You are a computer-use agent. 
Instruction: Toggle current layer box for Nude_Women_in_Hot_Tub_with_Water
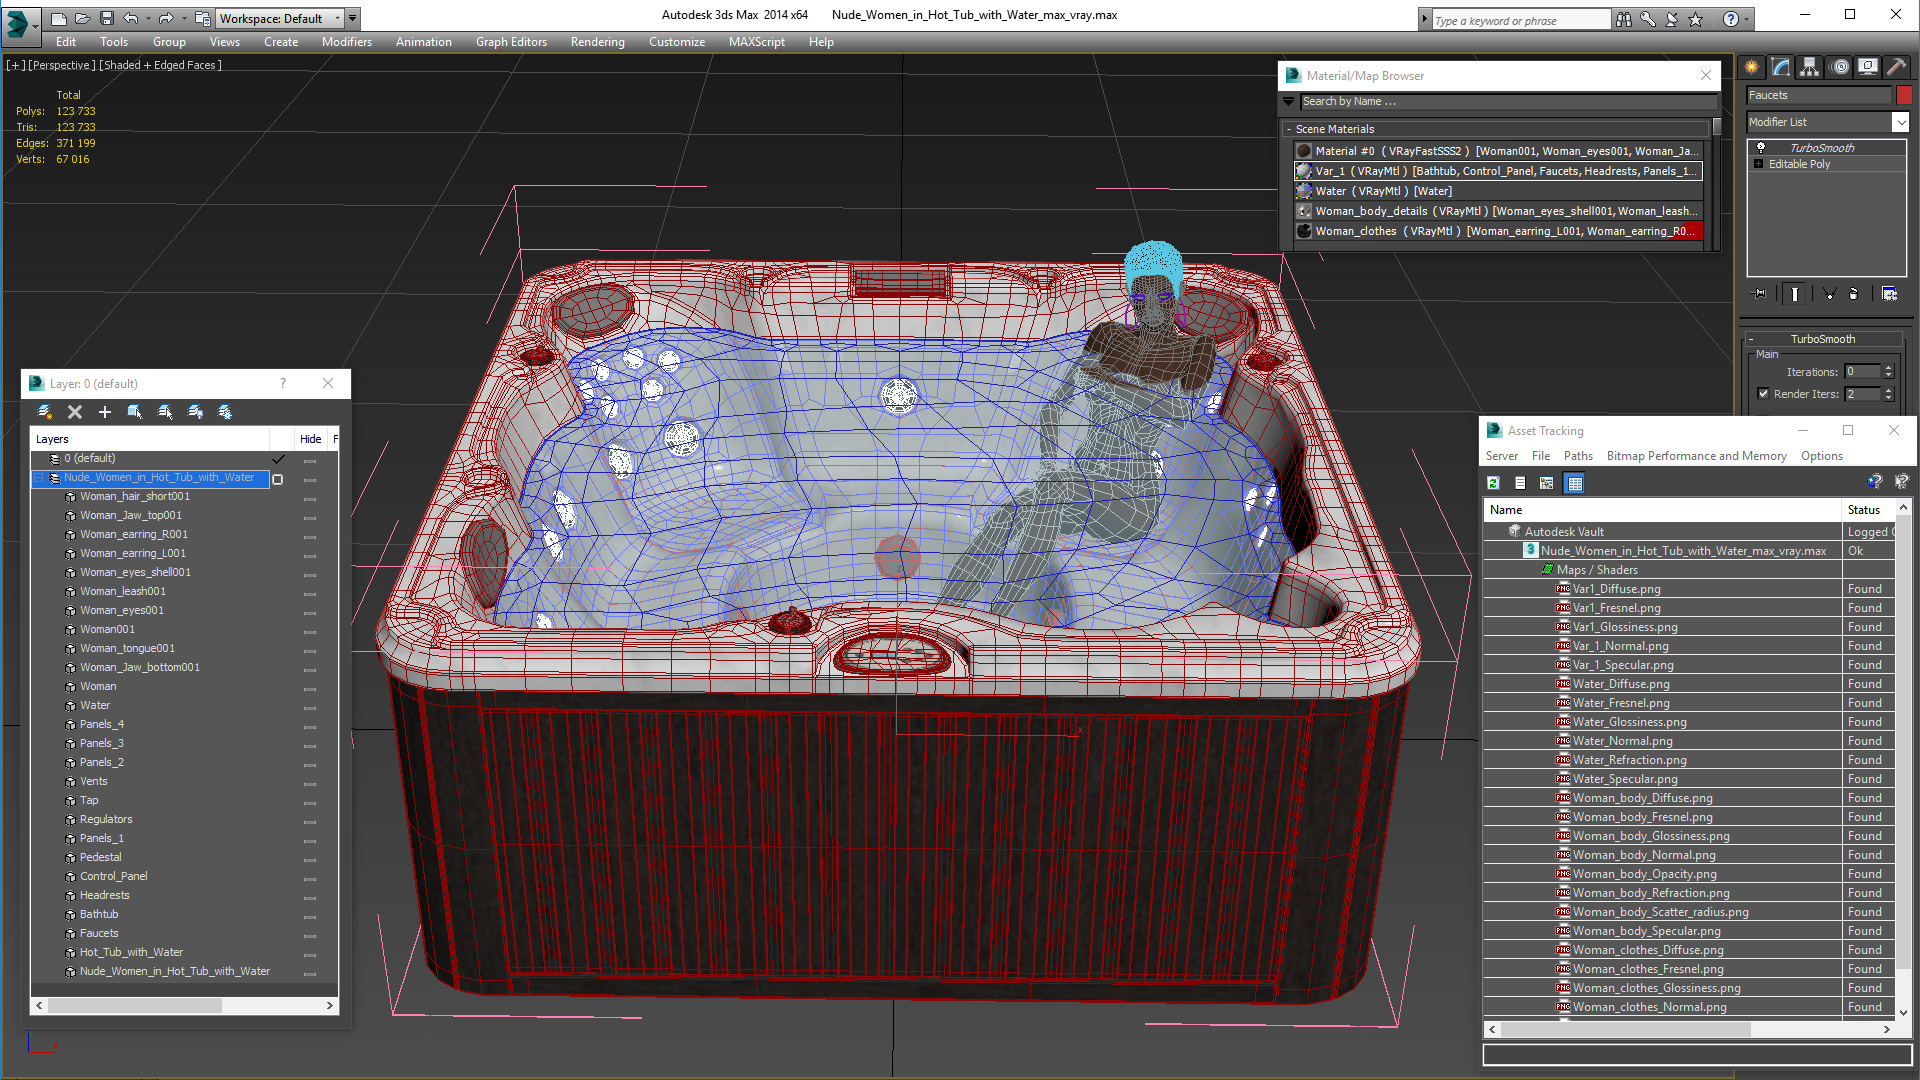tap(278, 479)
